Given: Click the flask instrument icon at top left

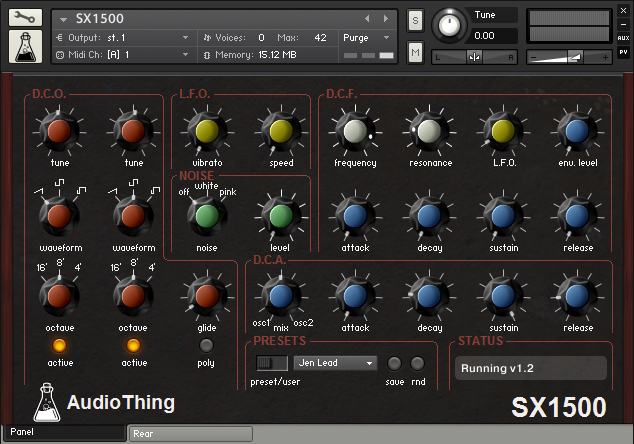Looking at the screenshot, I should 25,45.
